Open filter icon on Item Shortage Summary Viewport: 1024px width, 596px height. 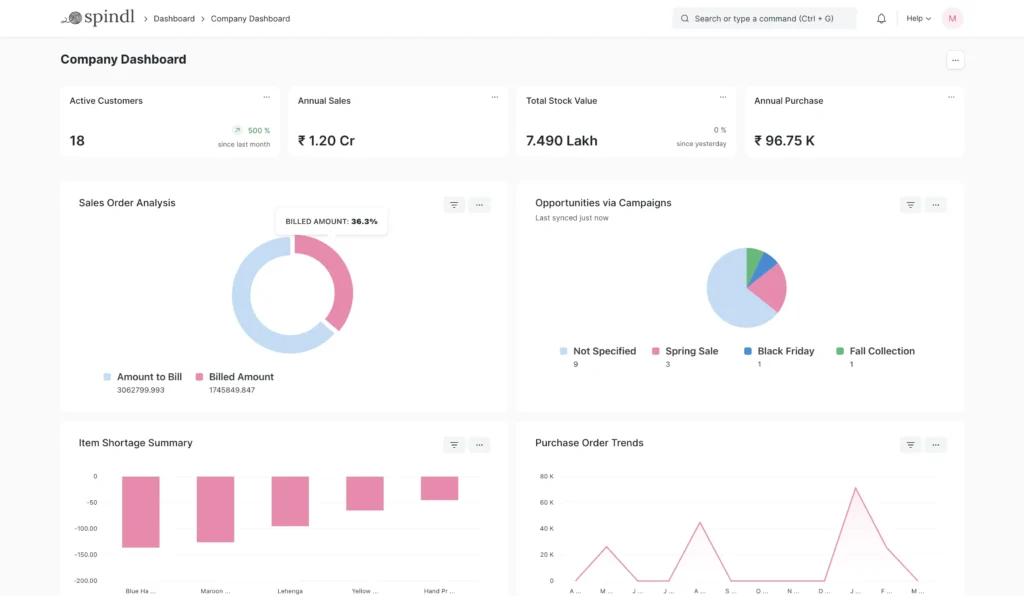coord(454,444)
